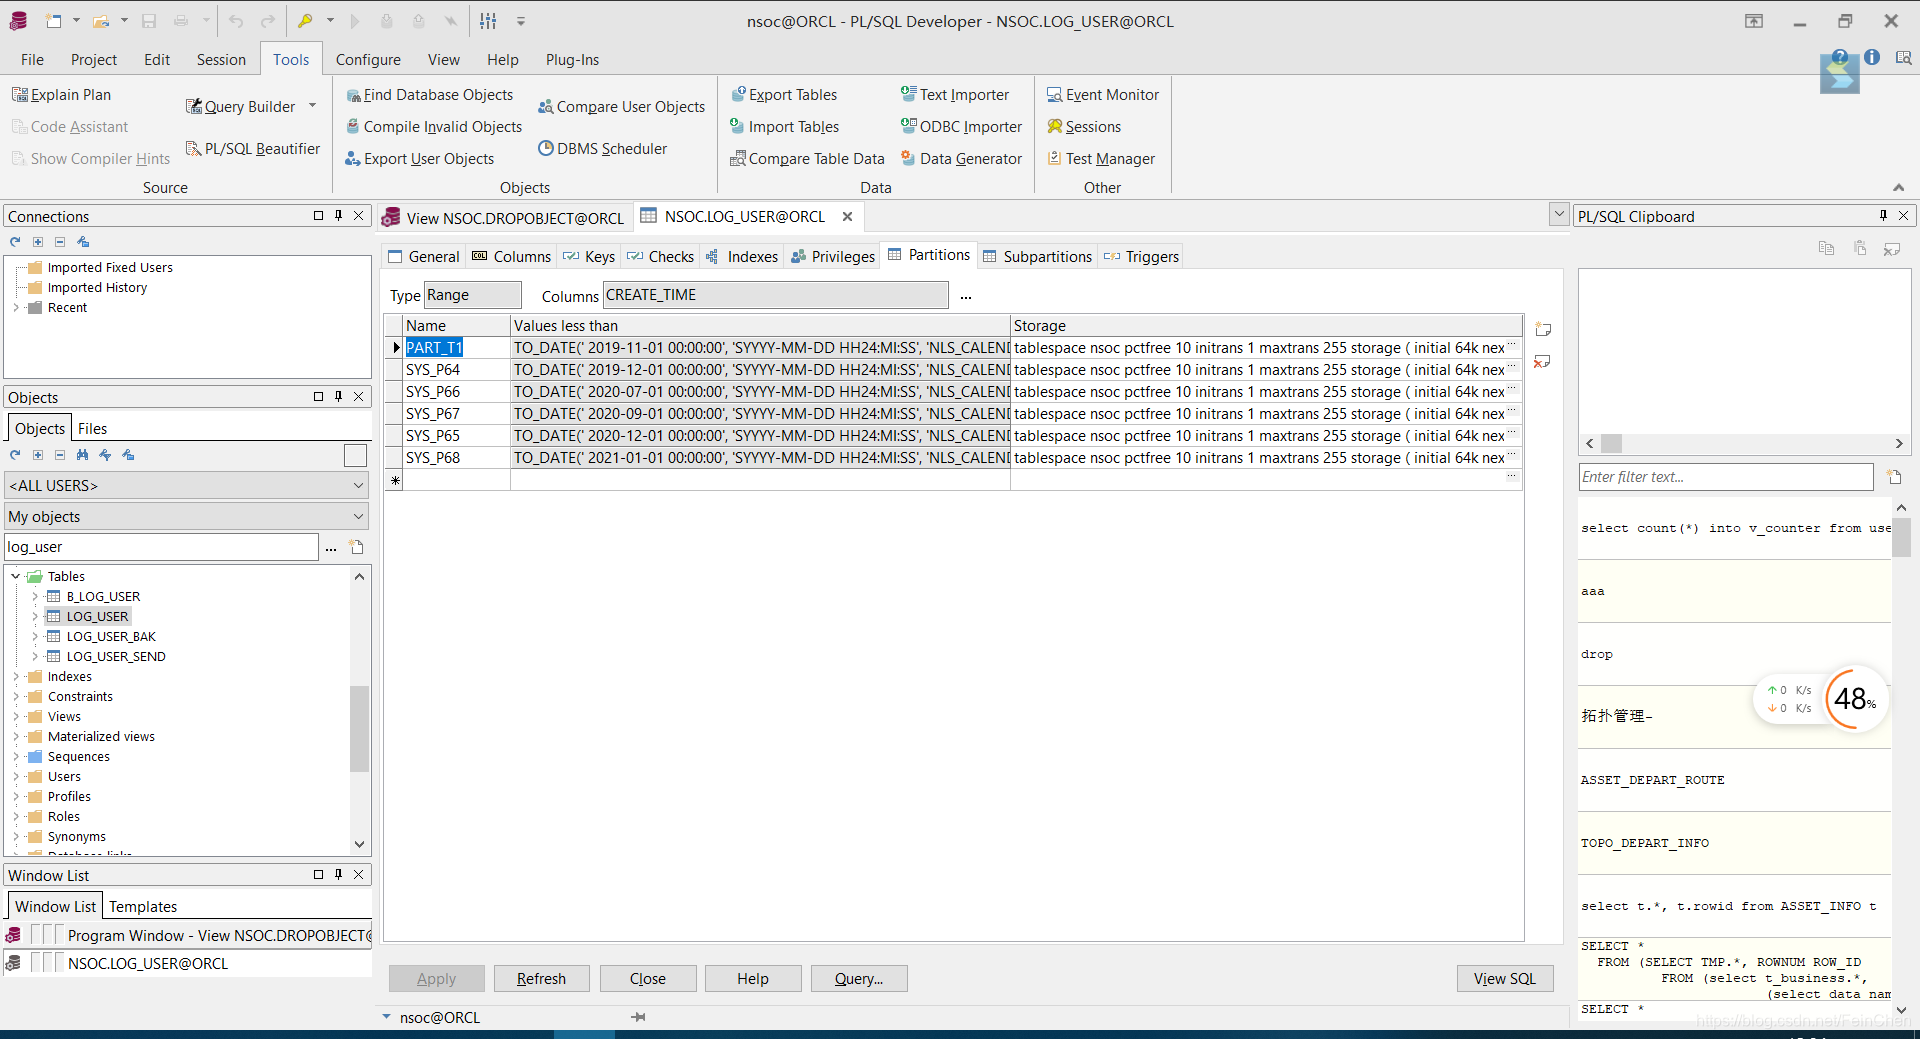Click clipboard preview horizontal scrollbar thumb
This screenshot has width=1920, height=1039.
point(1611,443)
